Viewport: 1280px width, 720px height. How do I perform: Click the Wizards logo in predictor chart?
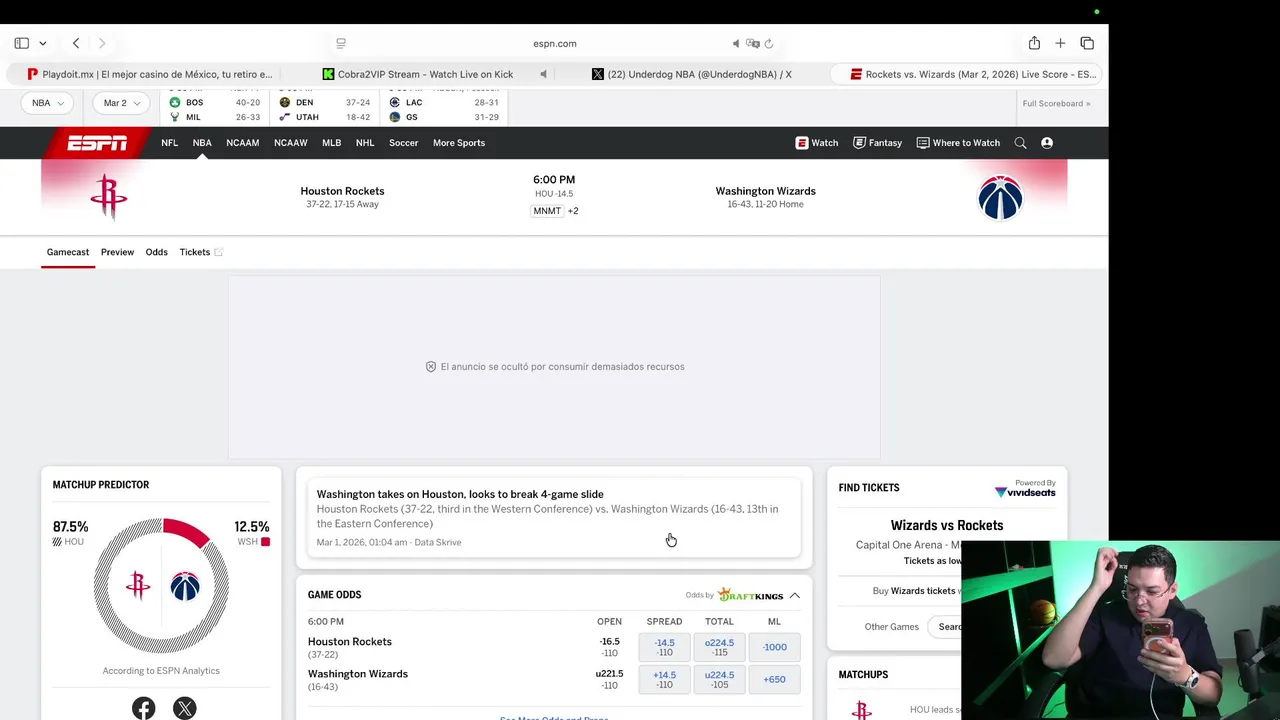tap(185, 586)
